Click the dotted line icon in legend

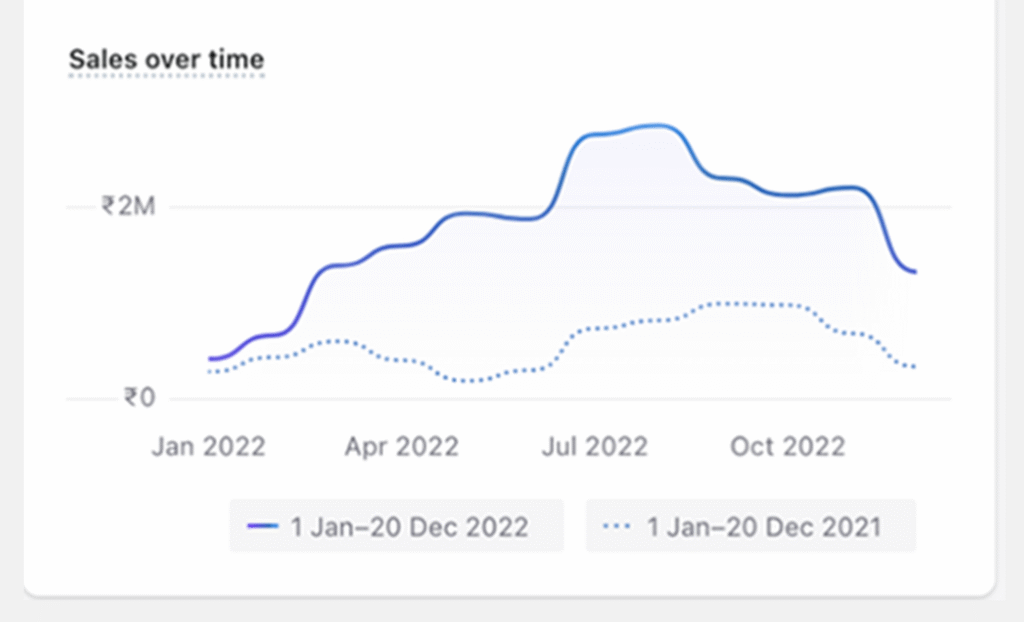click(x=618, y=526)
